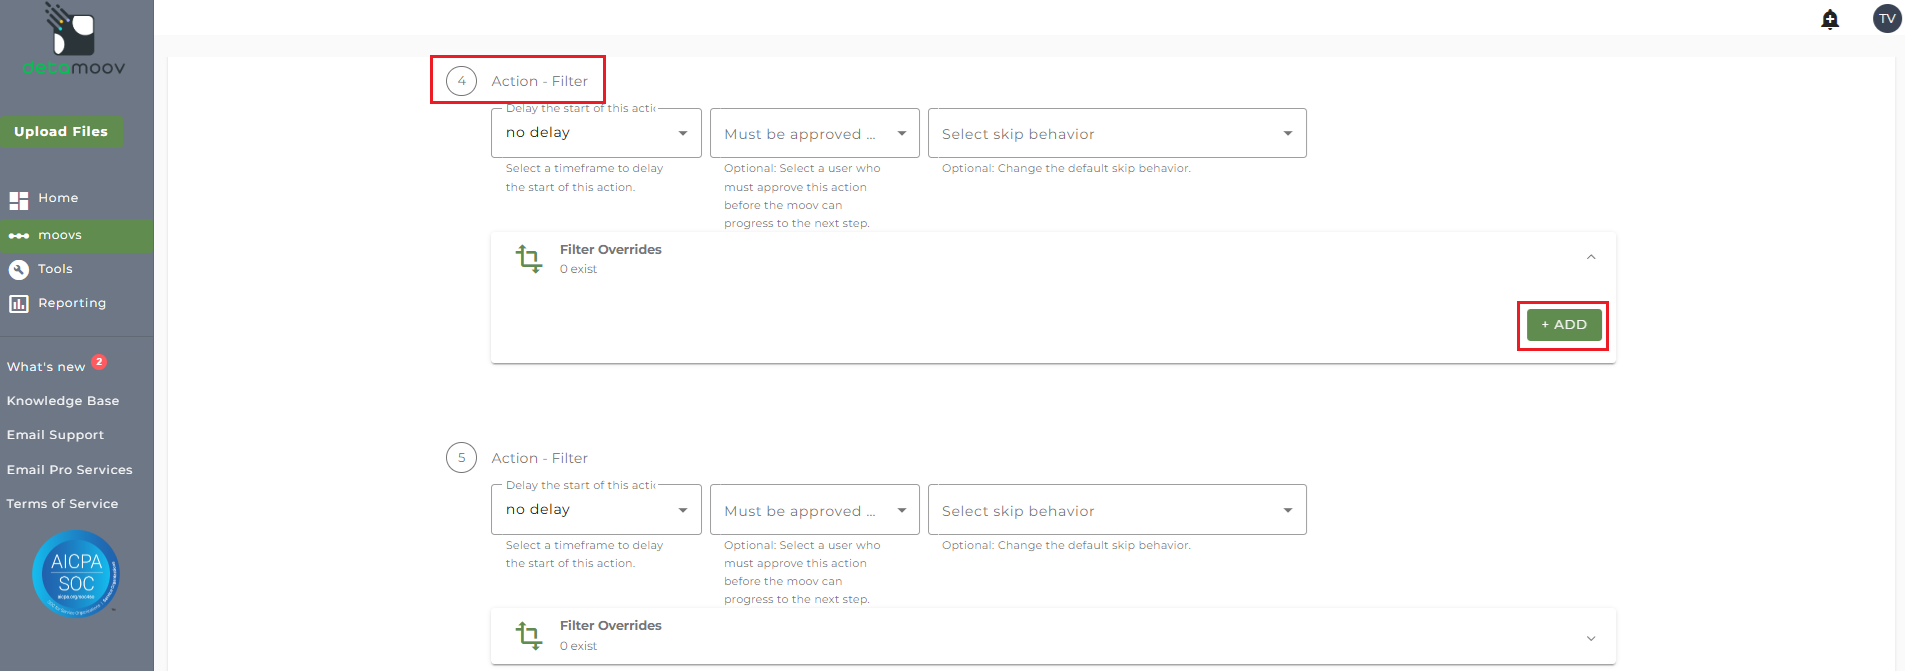Click the Tools wrench icon
Screen dimensions: 1905x671
coord(18,270)
